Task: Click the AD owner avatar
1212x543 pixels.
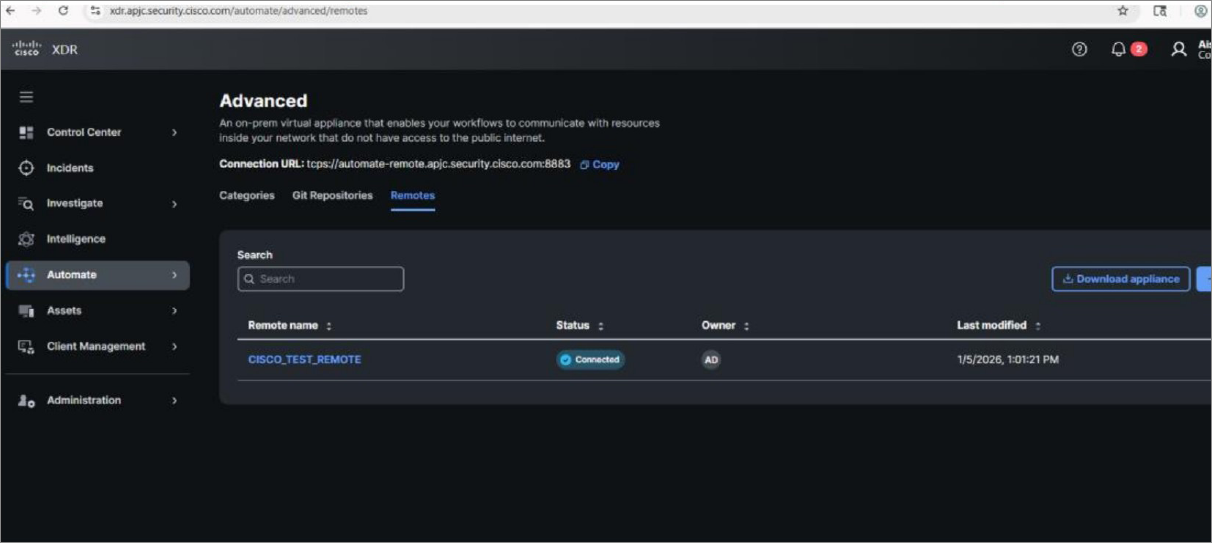Action: pyautogui.click(x=711, y=360)
